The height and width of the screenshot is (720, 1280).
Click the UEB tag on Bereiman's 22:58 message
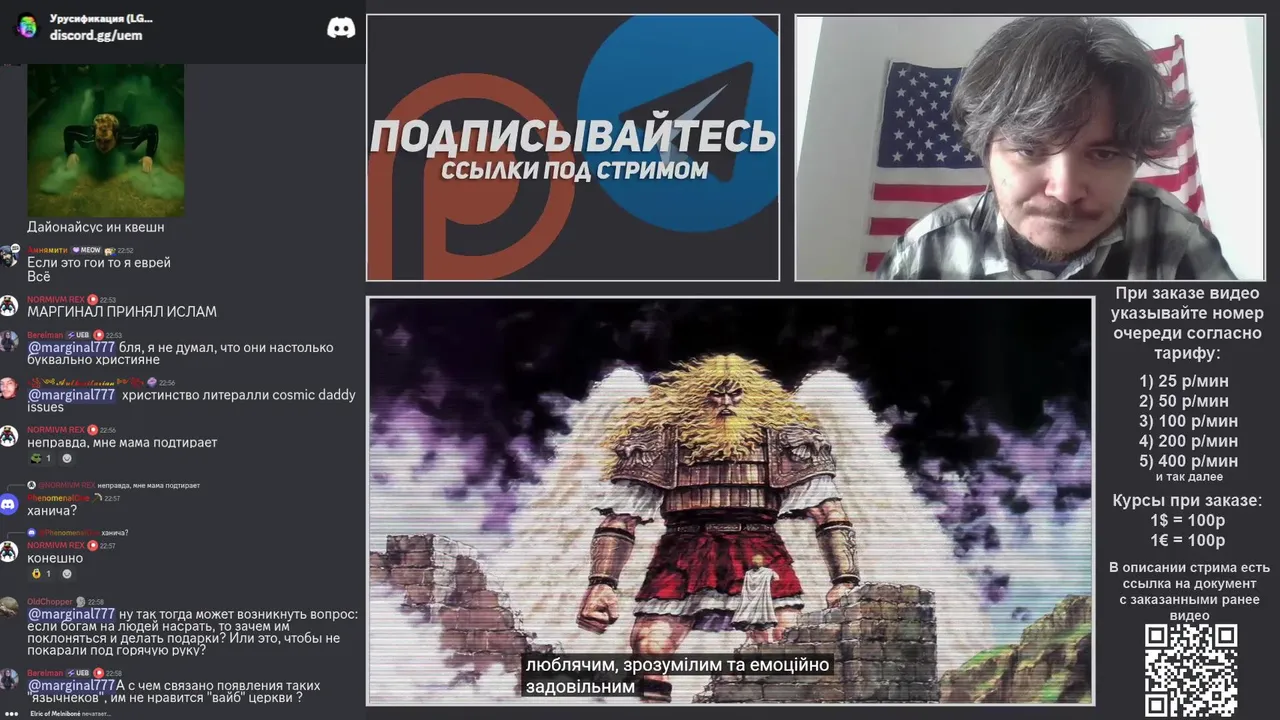pyautogui.click(x=78, y=673)
